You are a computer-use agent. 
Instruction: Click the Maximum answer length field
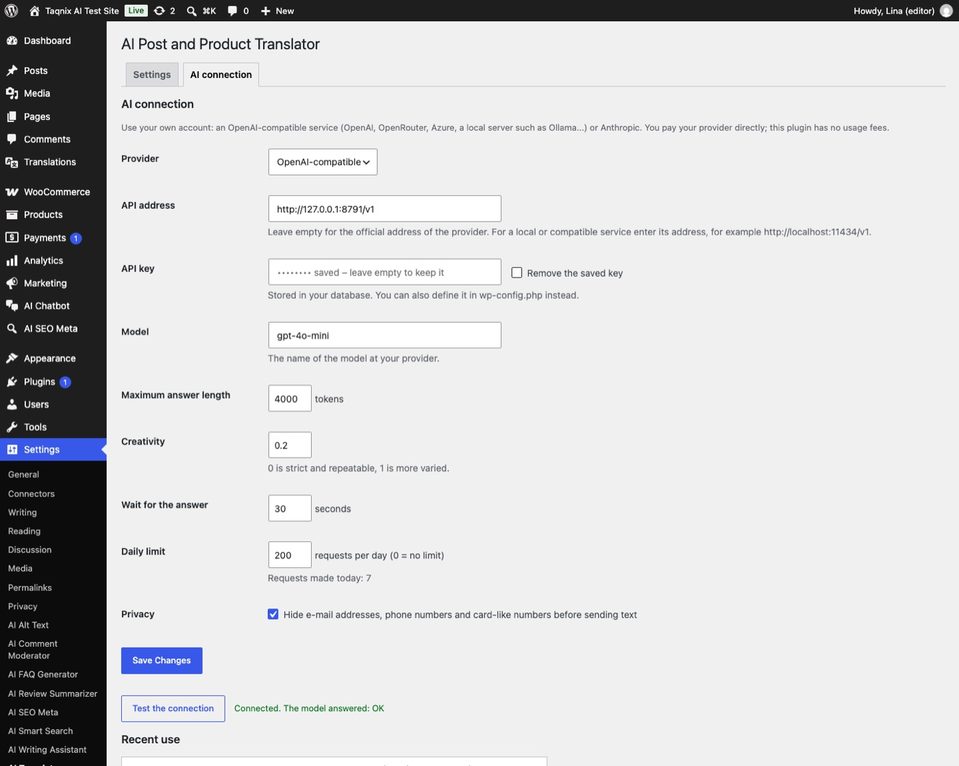[289, 398]
